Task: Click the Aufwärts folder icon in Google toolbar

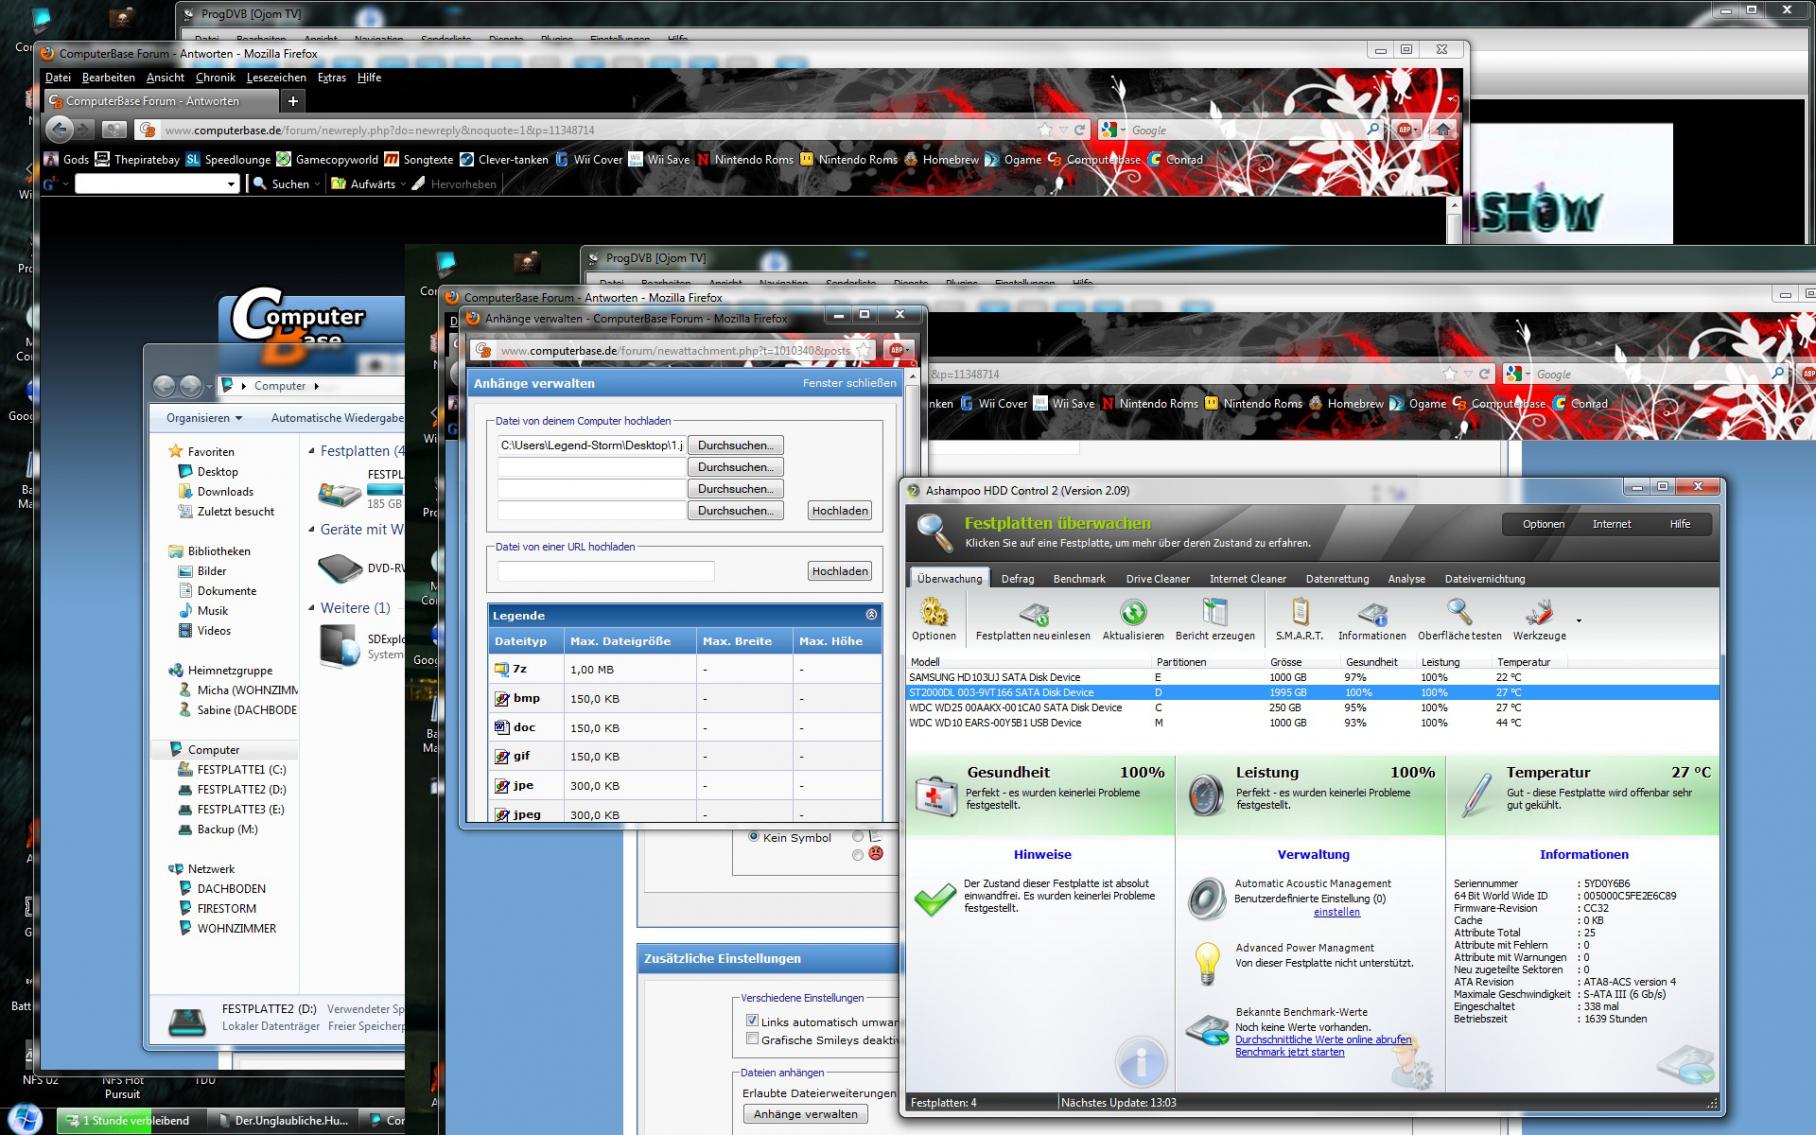Action: point(339,184)
